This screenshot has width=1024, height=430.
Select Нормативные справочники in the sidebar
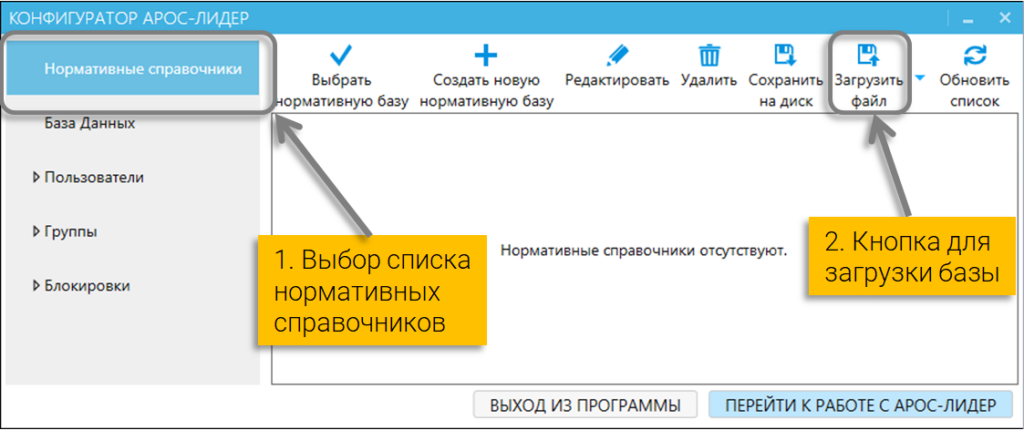pos(133,69)
